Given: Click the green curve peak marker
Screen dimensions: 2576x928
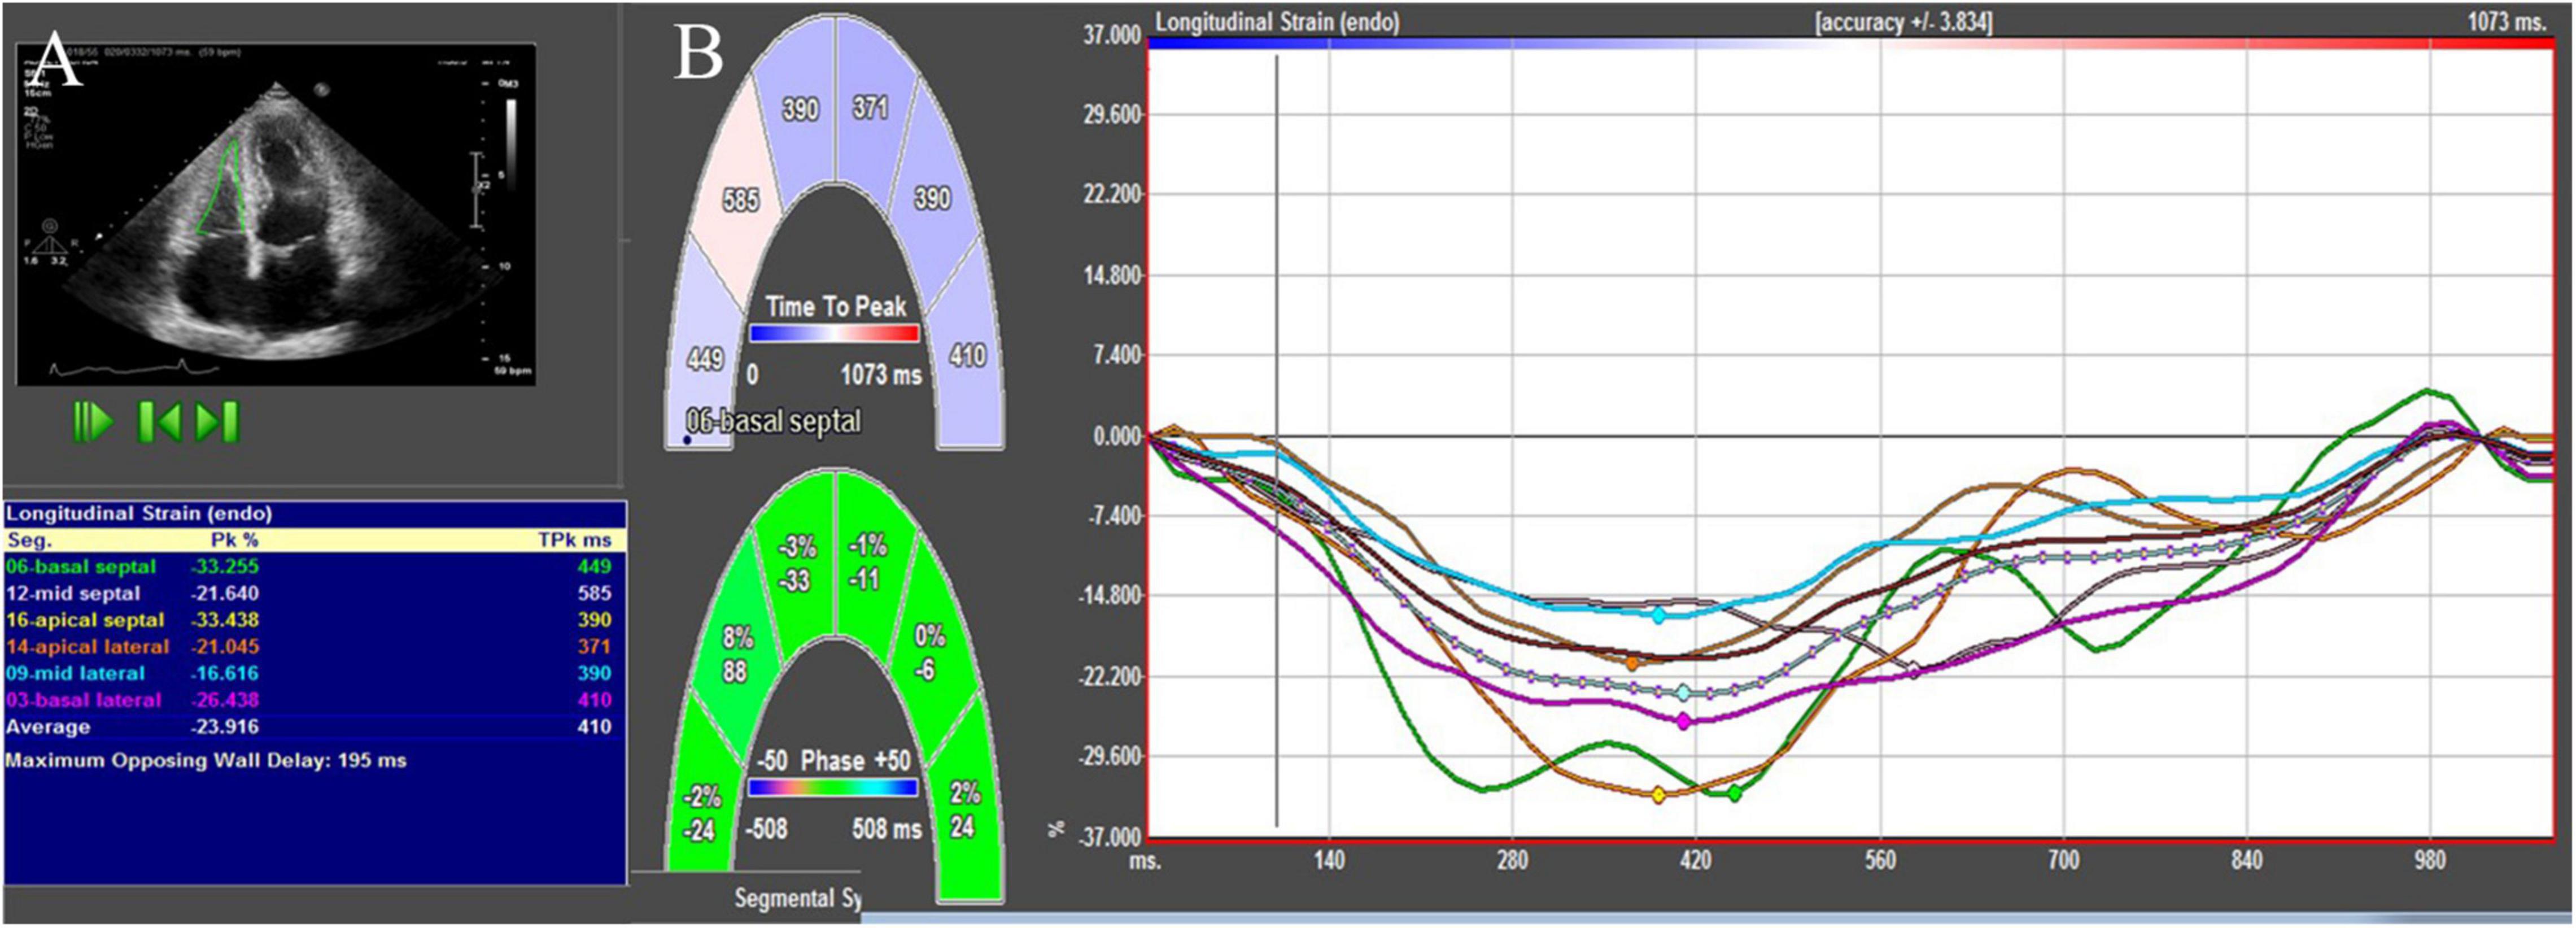Looking at the screenshot, I should click(x=1735, y=793).
